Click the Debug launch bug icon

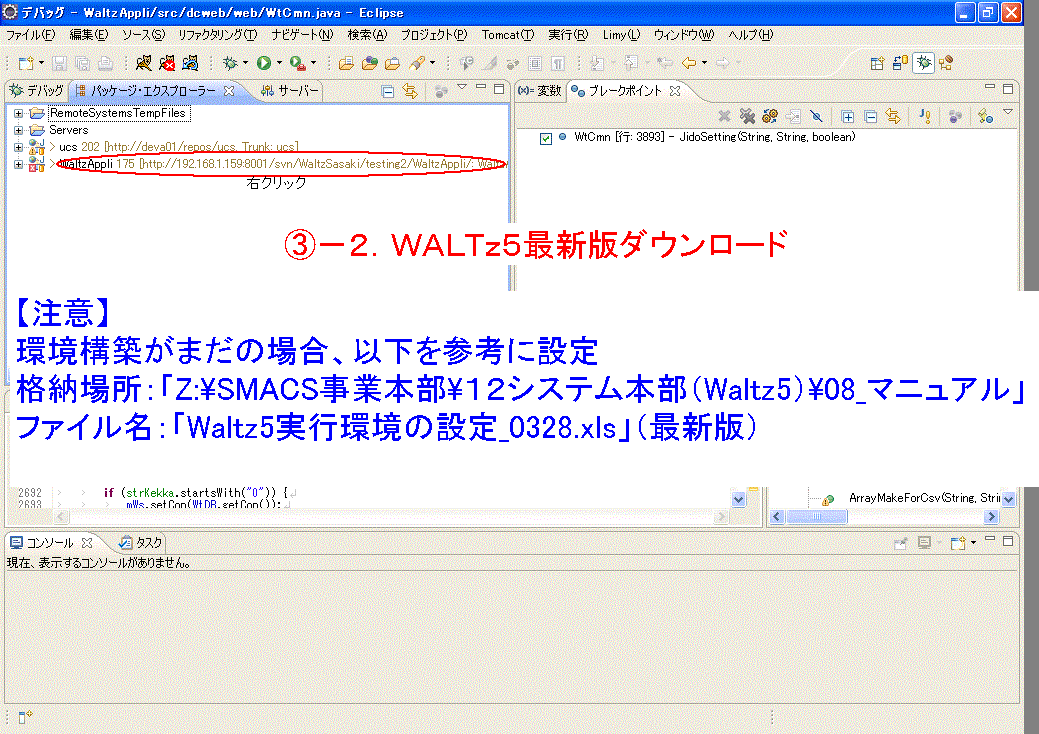(x=230, y=63)
